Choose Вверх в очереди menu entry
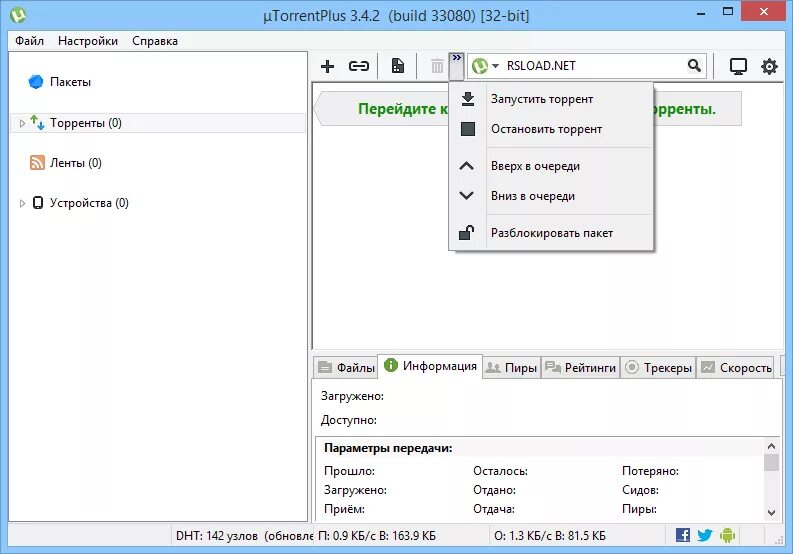The image size is (793, 554). pos(551,166)
